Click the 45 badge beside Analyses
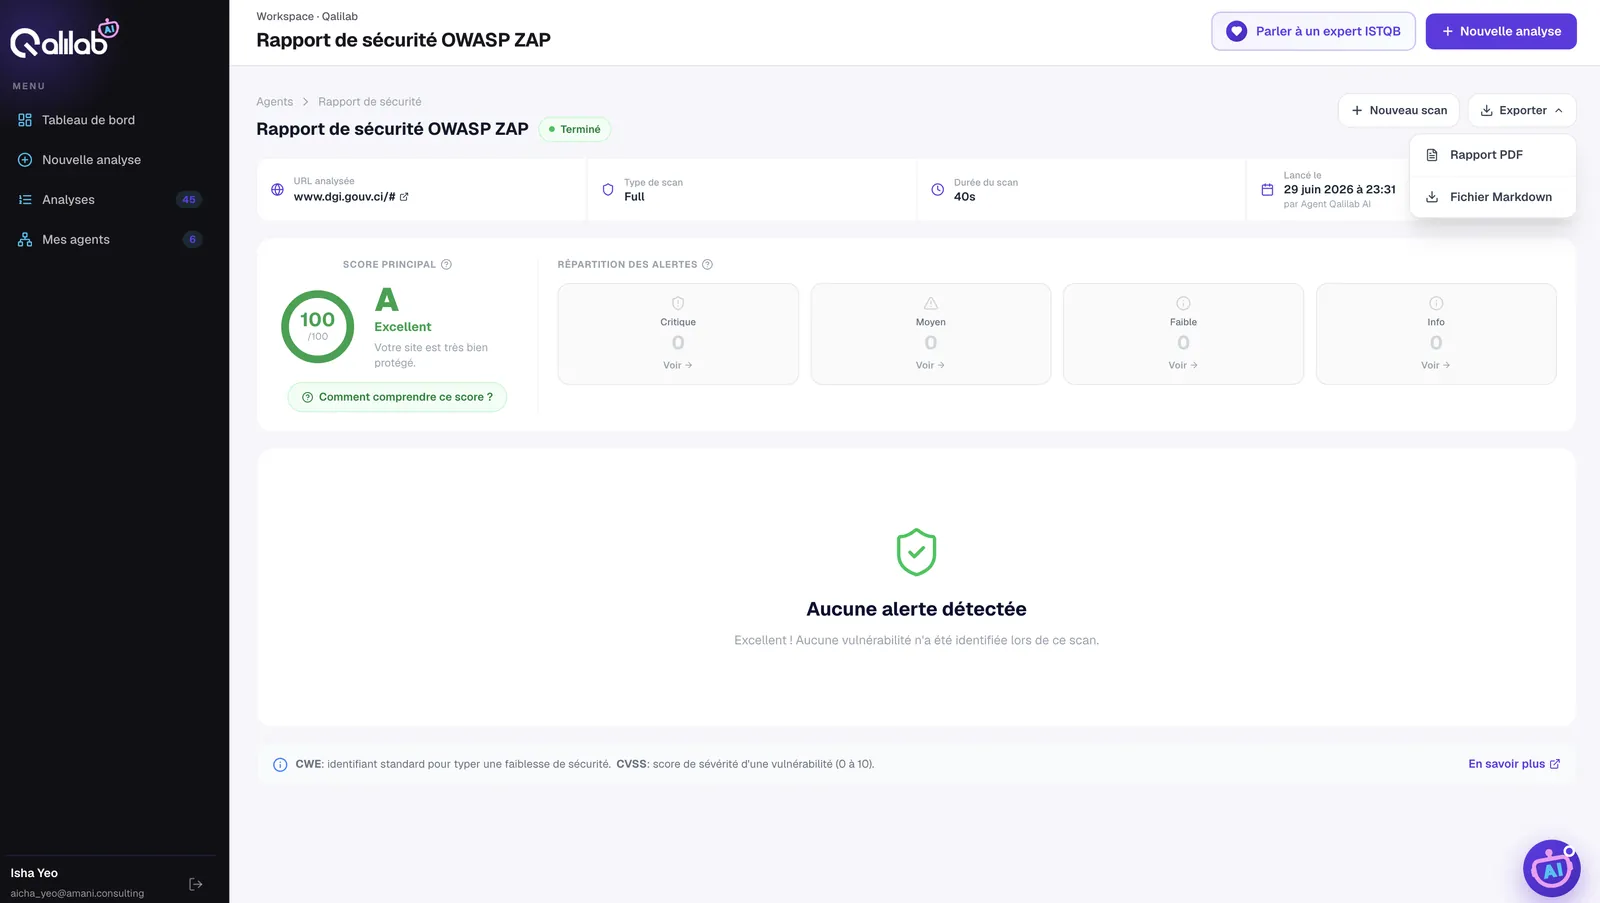 pos(189,200)
